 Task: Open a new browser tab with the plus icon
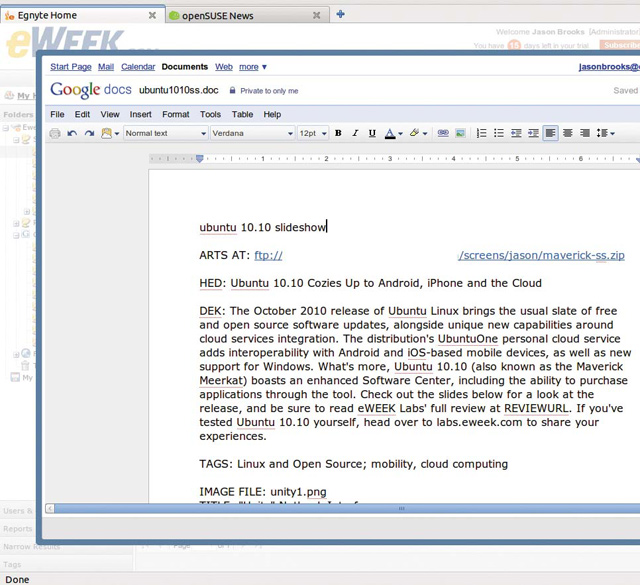pyautogui.click(x=340, y=14)
